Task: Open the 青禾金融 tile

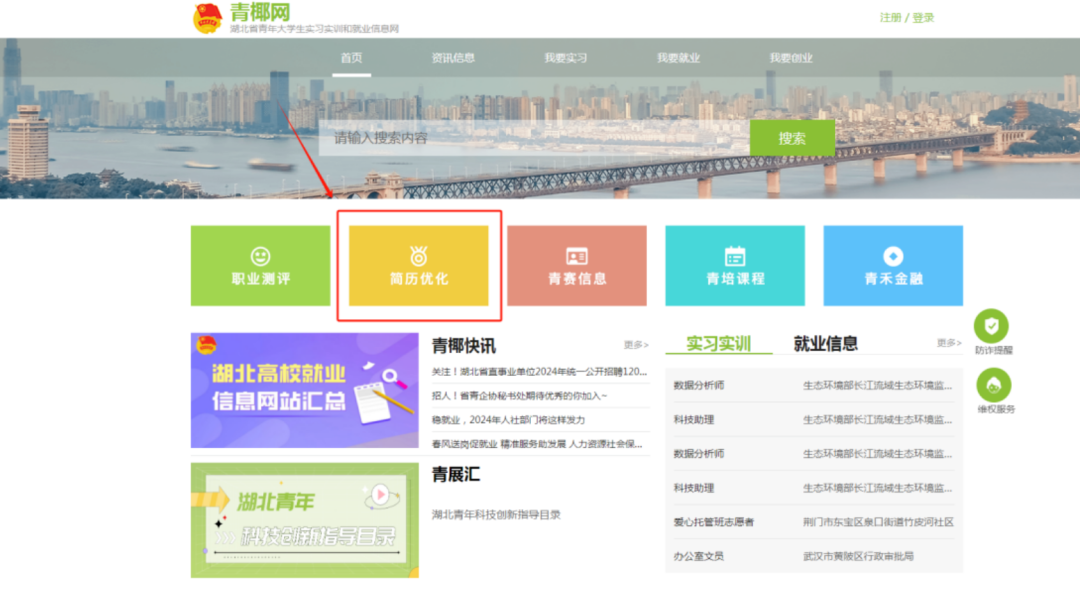Action: coord(893,265)
